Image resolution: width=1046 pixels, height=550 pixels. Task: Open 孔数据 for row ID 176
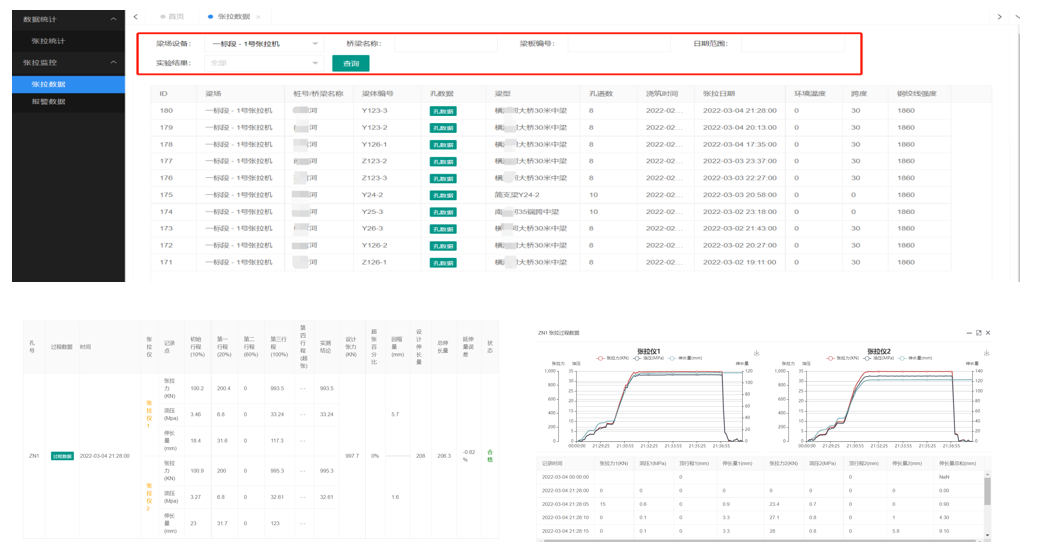(443, 179)
